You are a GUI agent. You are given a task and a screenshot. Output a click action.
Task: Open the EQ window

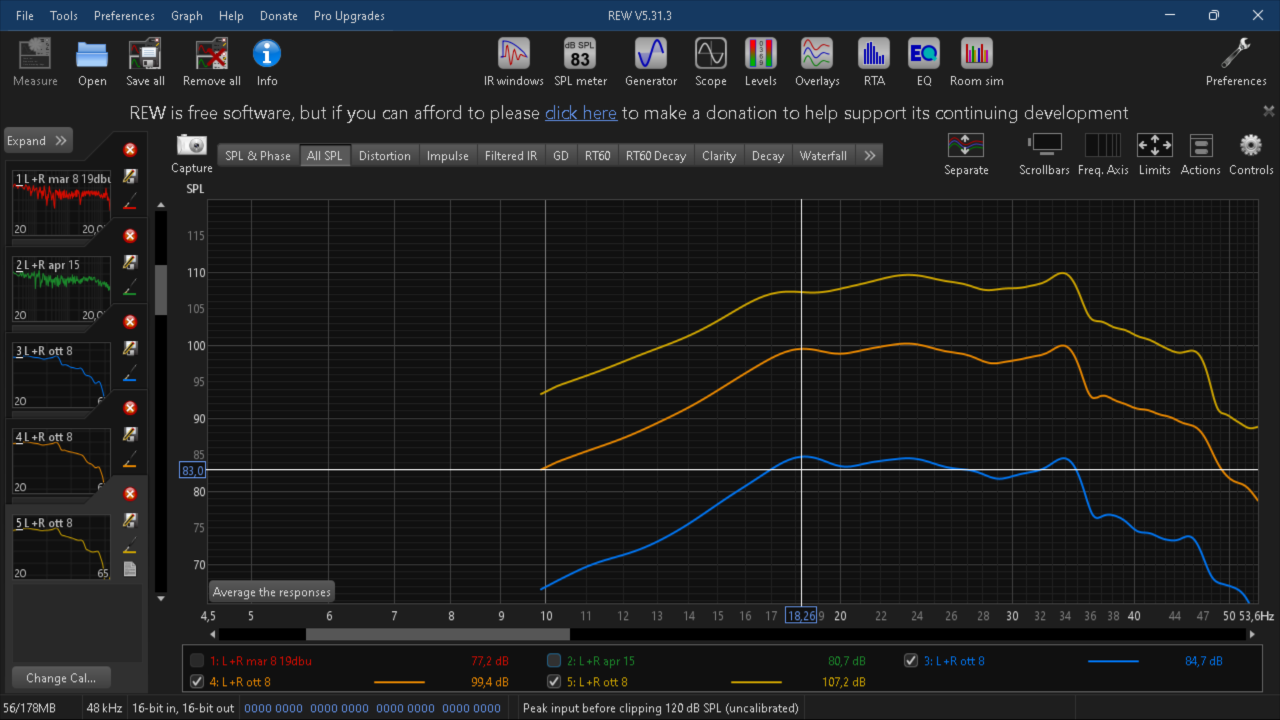tap(924, 62)
